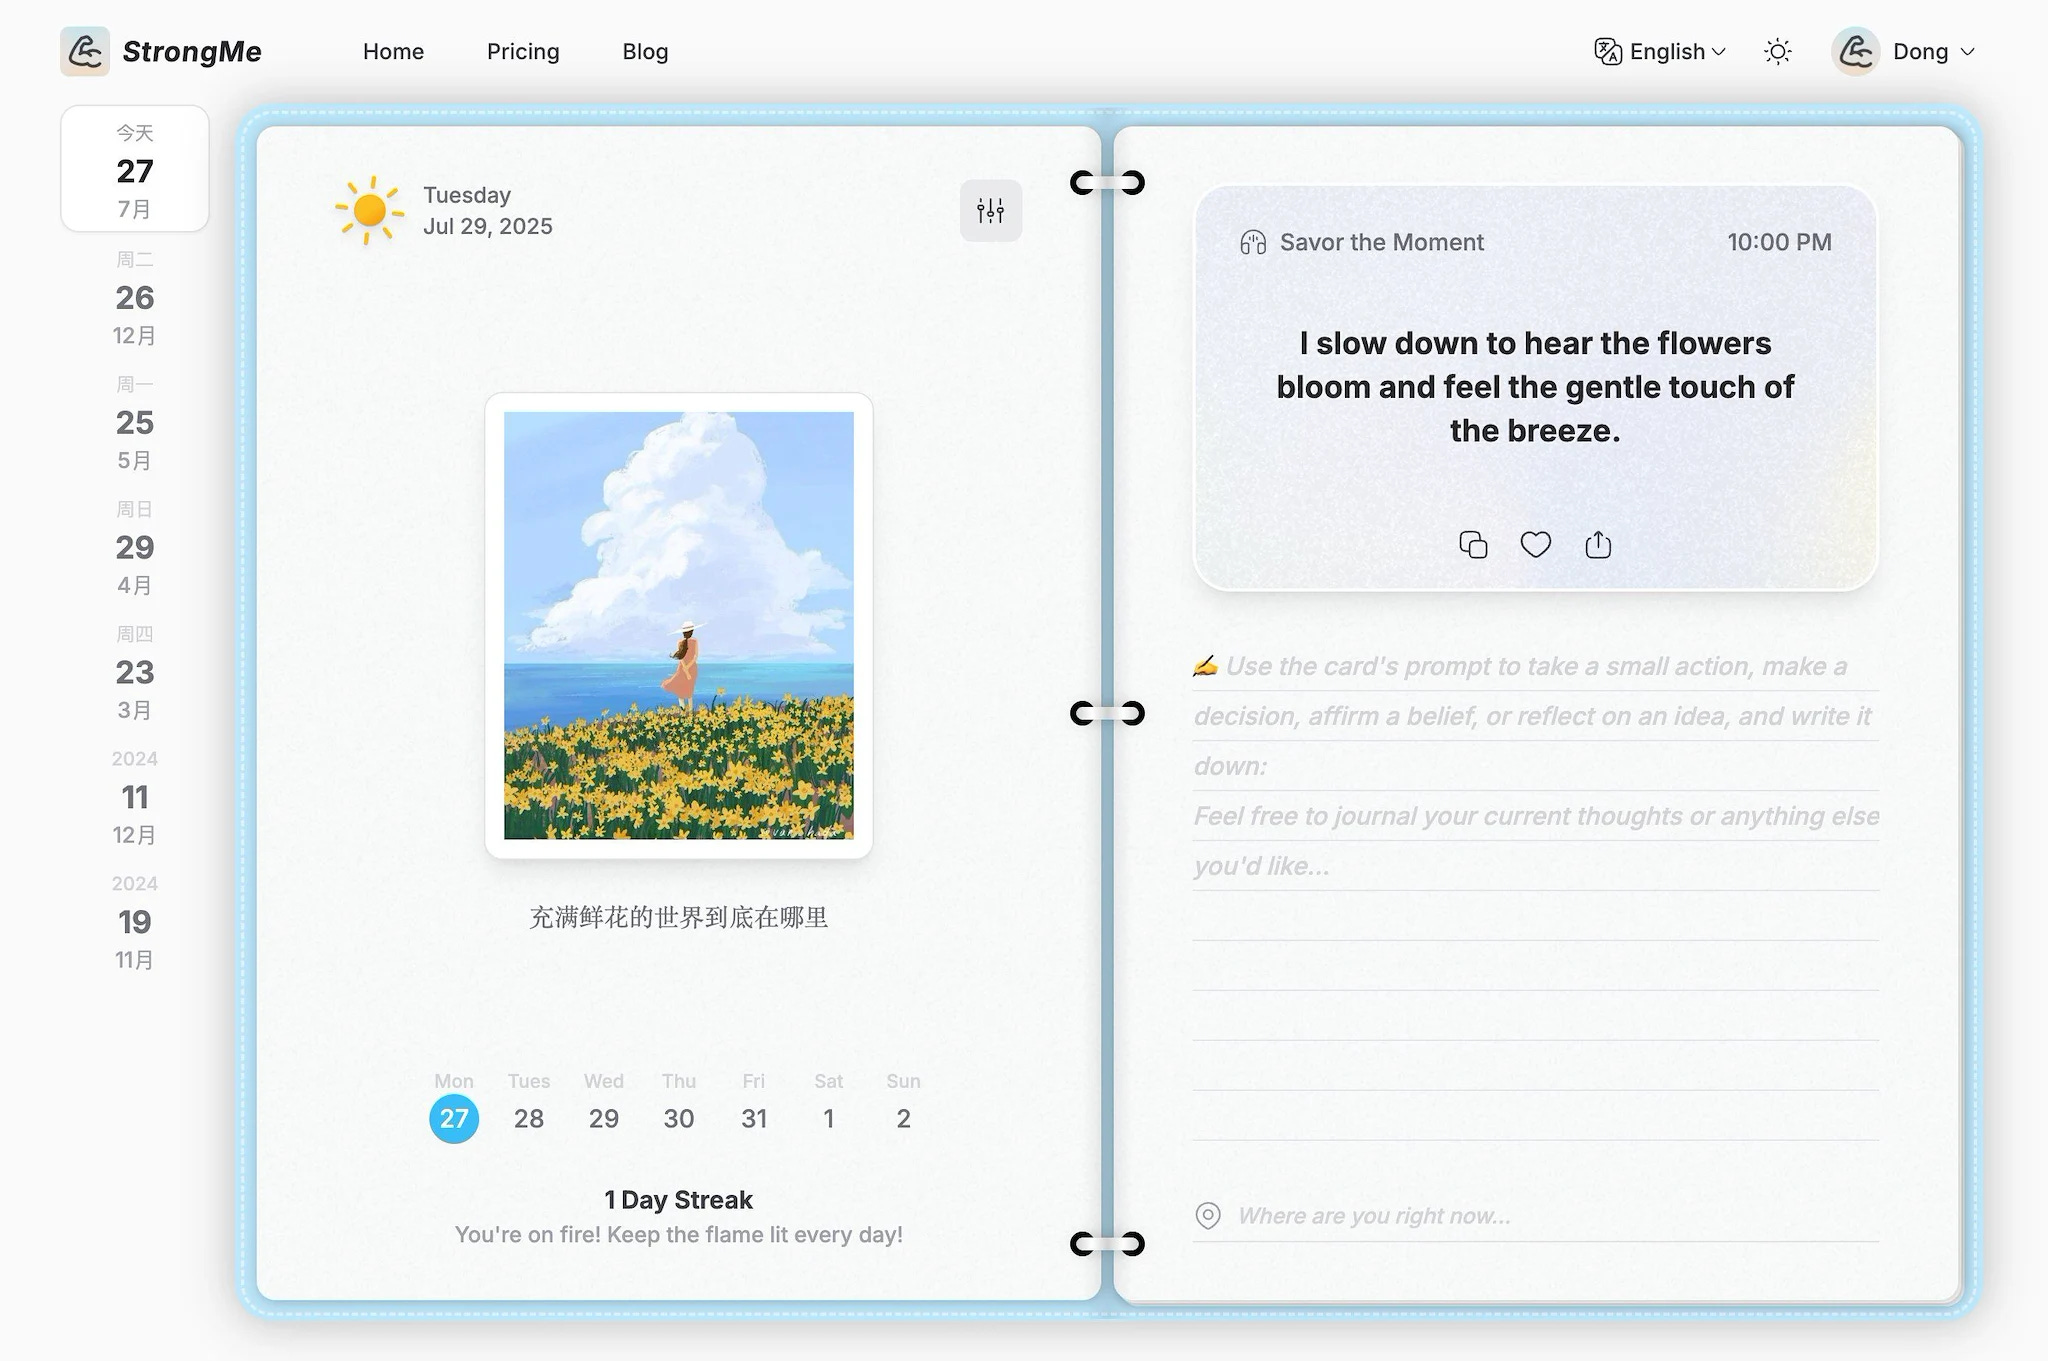Open the Blog link
Screen dimensions: 2048x1361
[x=645, y=52]
